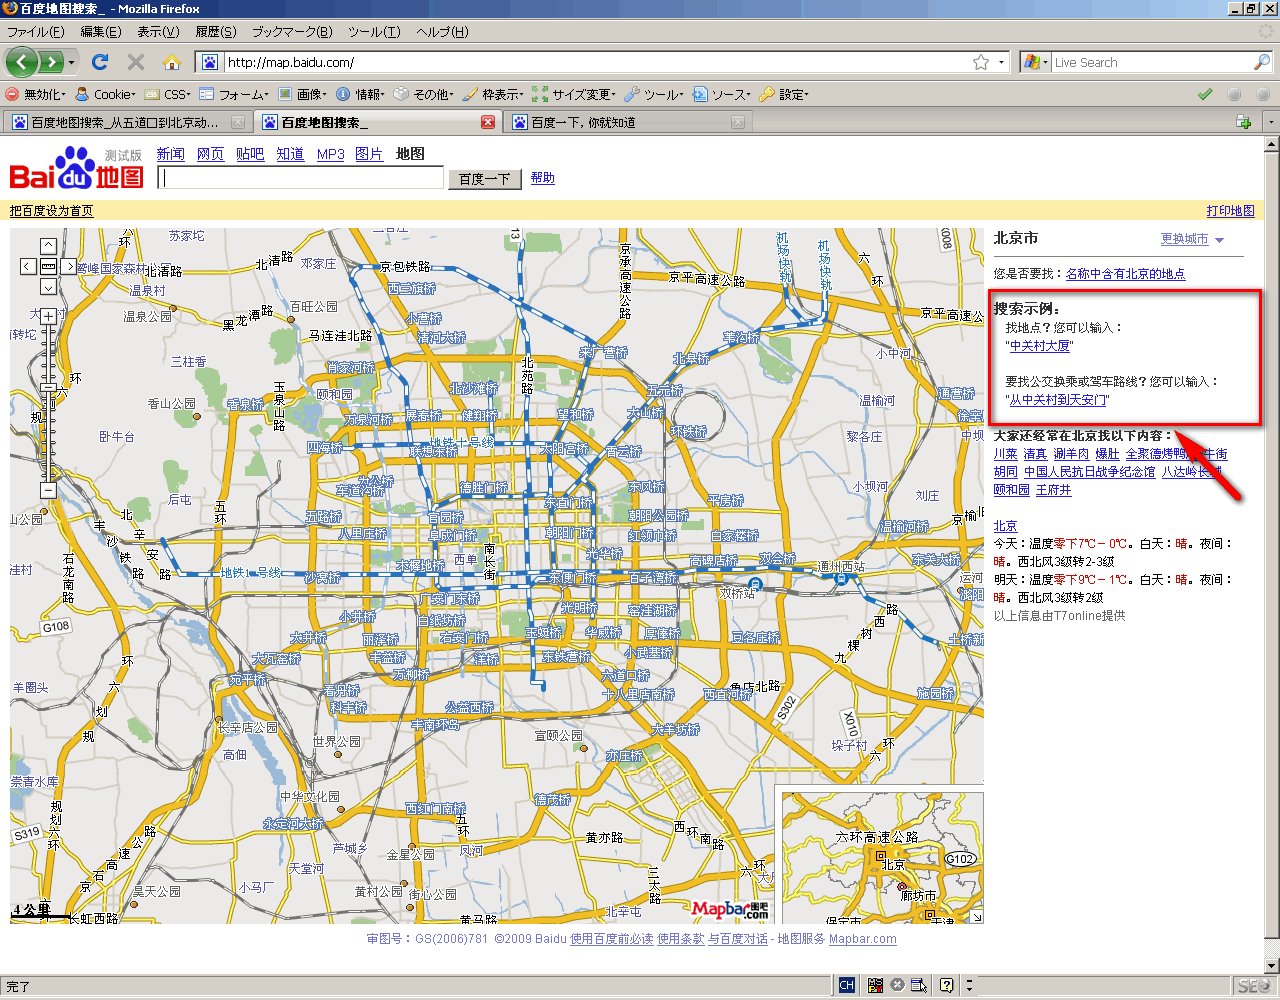Screen dimensions: 1280x1000
Task: Open the MP3 navigation link
Action: [331, 154]
